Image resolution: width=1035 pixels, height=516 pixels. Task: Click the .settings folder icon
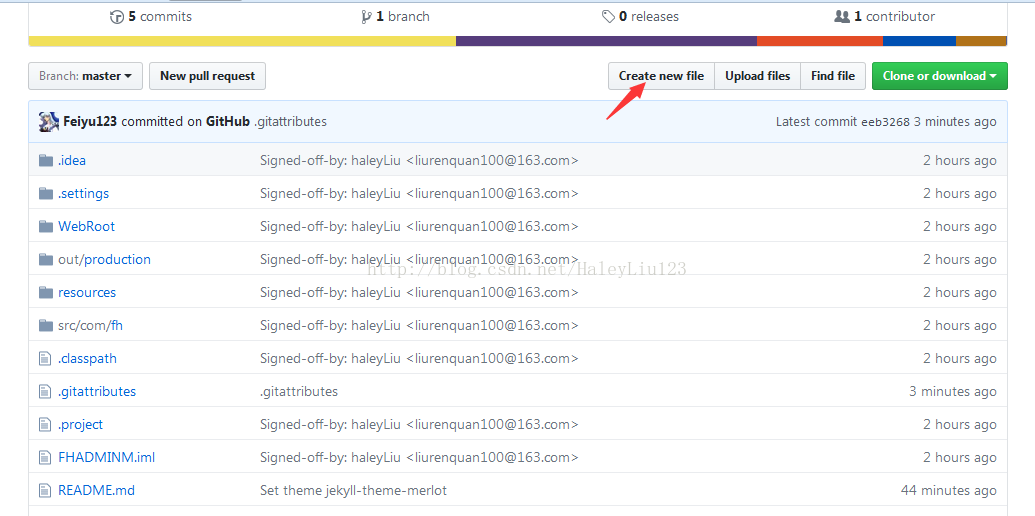click(x=46, y=193)
